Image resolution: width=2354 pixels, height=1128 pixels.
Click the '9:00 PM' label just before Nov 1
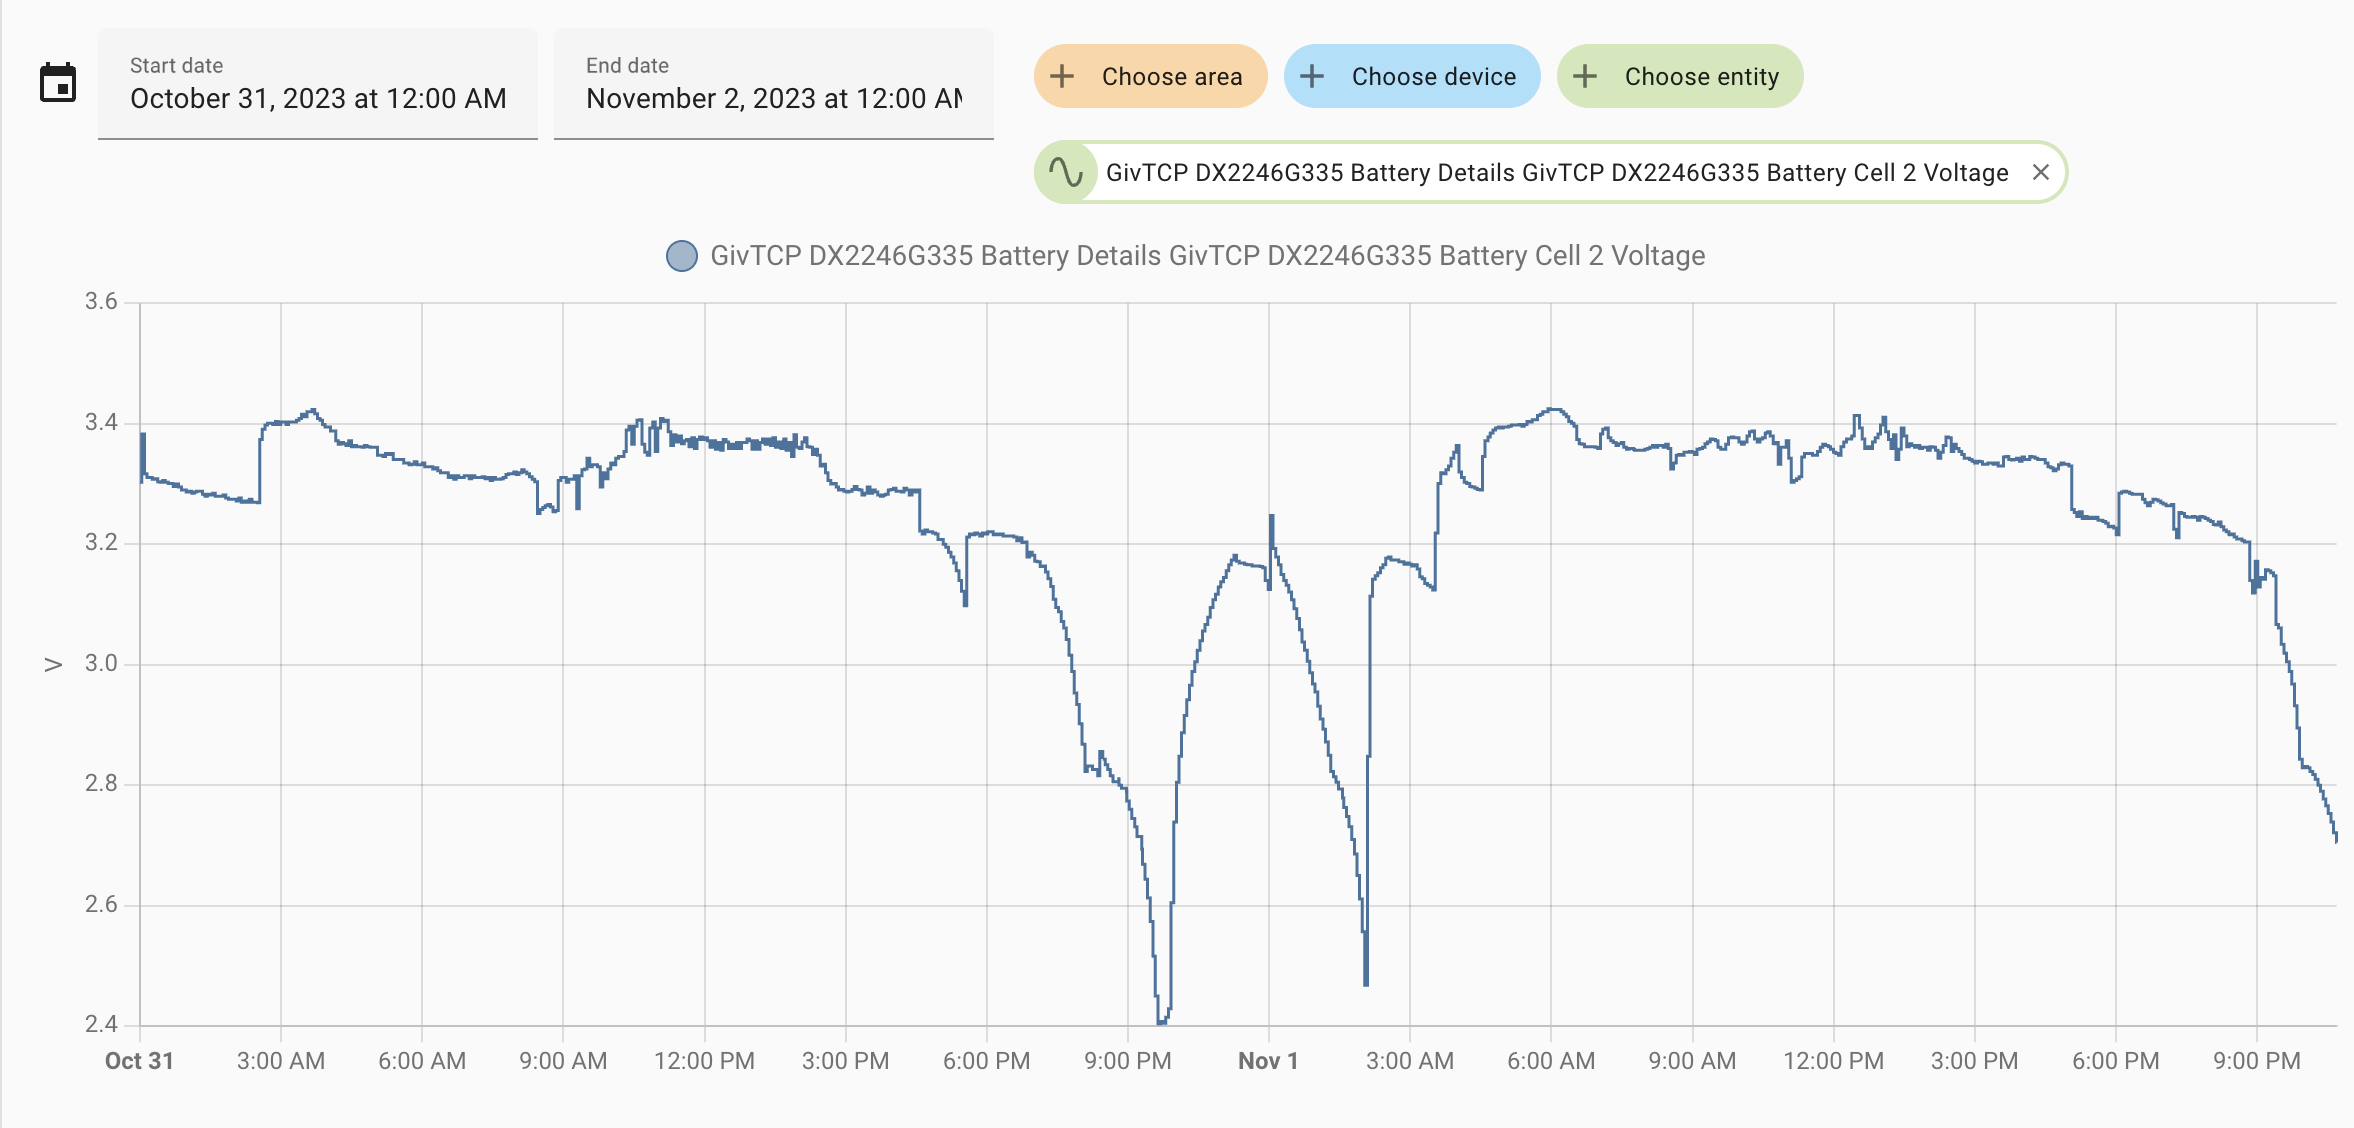click(1128, 1061)
